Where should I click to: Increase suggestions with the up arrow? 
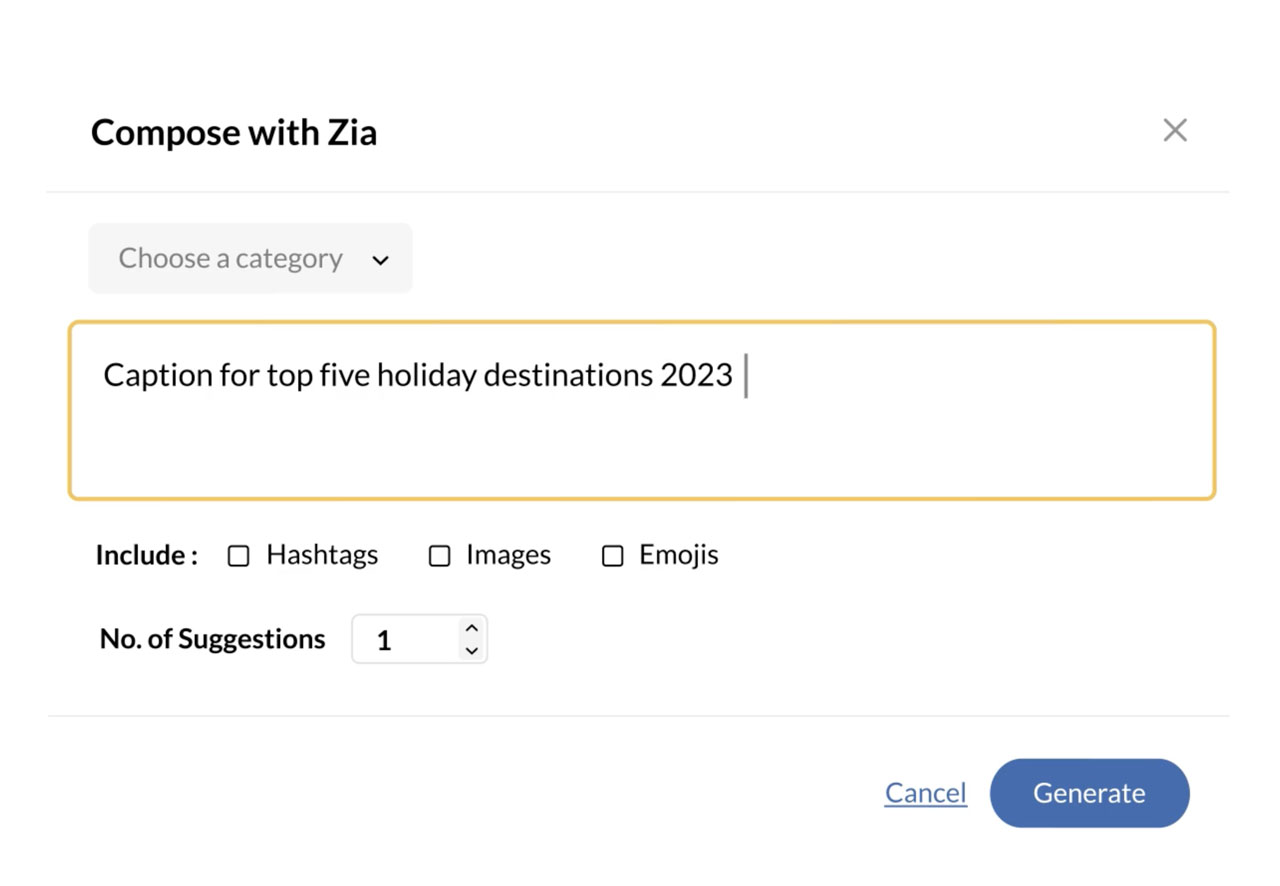point(472,629)
